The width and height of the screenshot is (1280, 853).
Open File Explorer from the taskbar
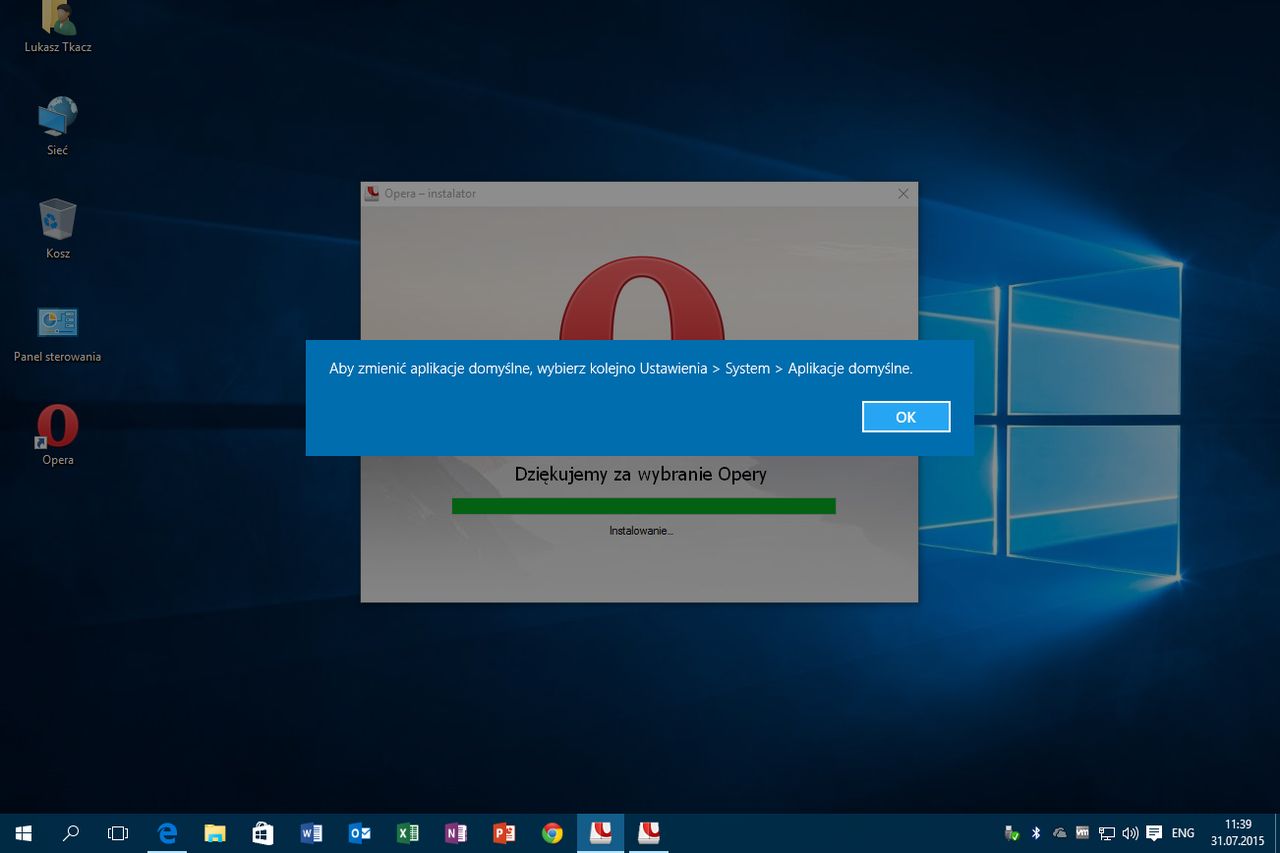pyautogui.click(x=215, y=833)
